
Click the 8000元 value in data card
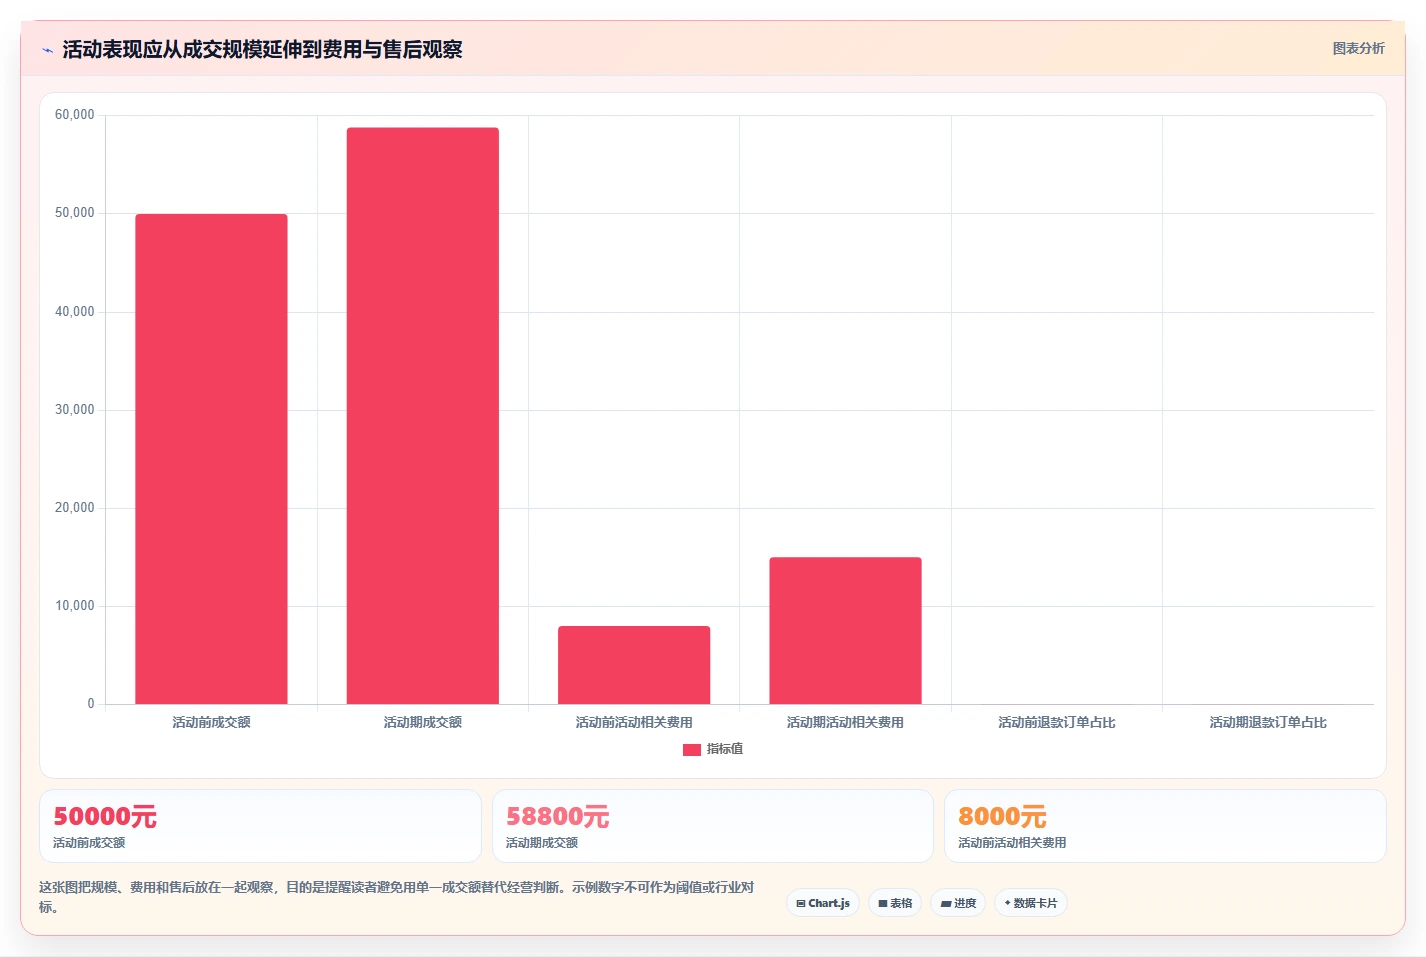1002,816
